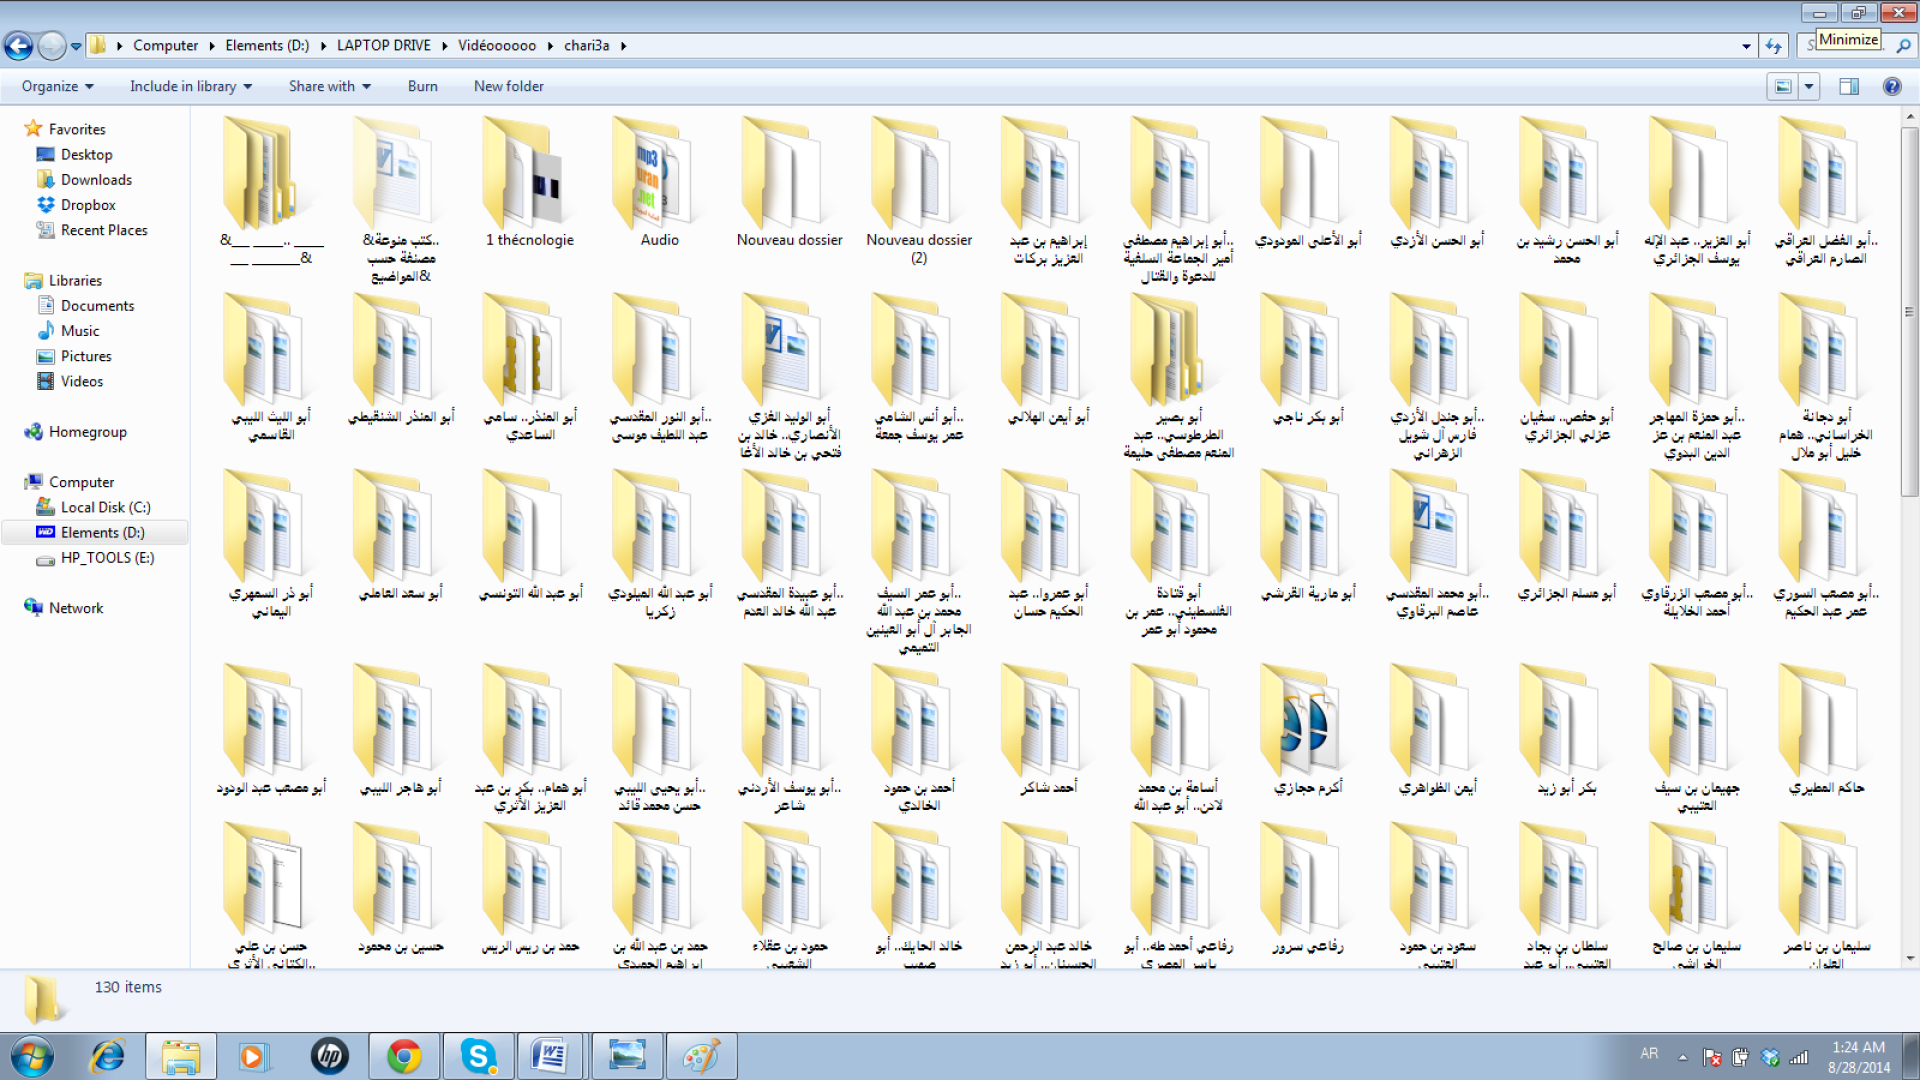Open Chrome from the taskbar
This screenshot has width=1920, height=1080.
(x=404, y=1056)
